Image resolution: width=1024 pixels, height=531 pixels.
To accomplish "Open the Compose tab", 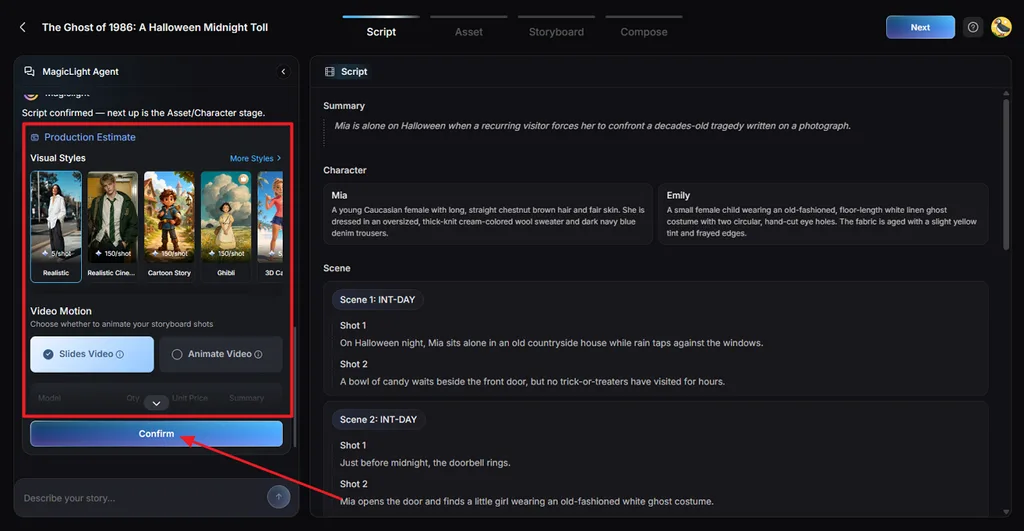I will click(644, 31).
